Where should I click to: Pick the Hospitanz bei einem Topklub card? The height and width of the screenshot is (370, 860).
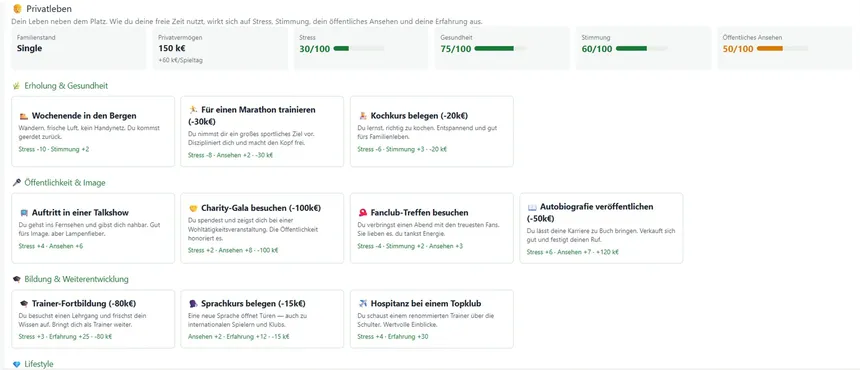tap(432, 319)
